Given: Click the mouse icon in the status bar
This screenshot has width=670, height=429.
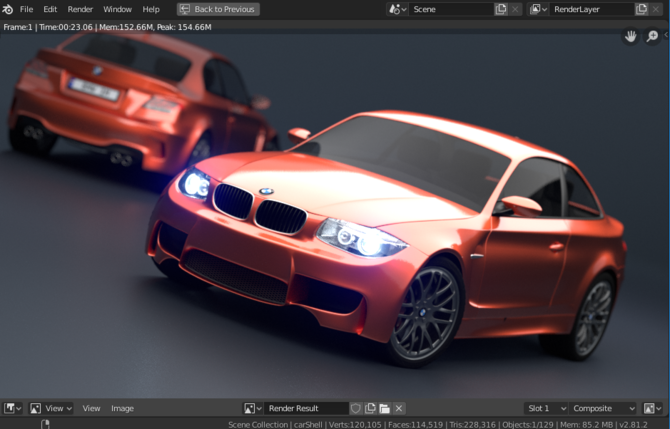Looking at the screenshot, I should point(45,424).
